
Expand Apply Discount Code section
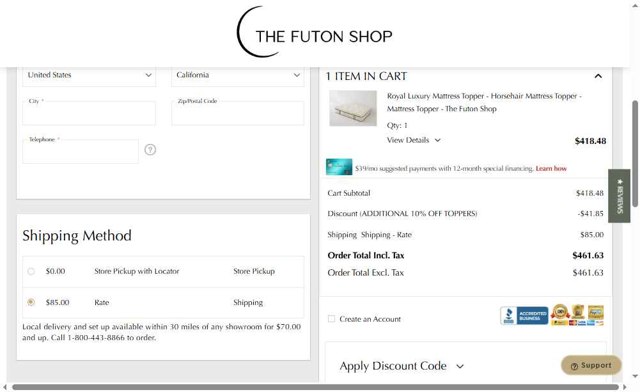point(402,366)
